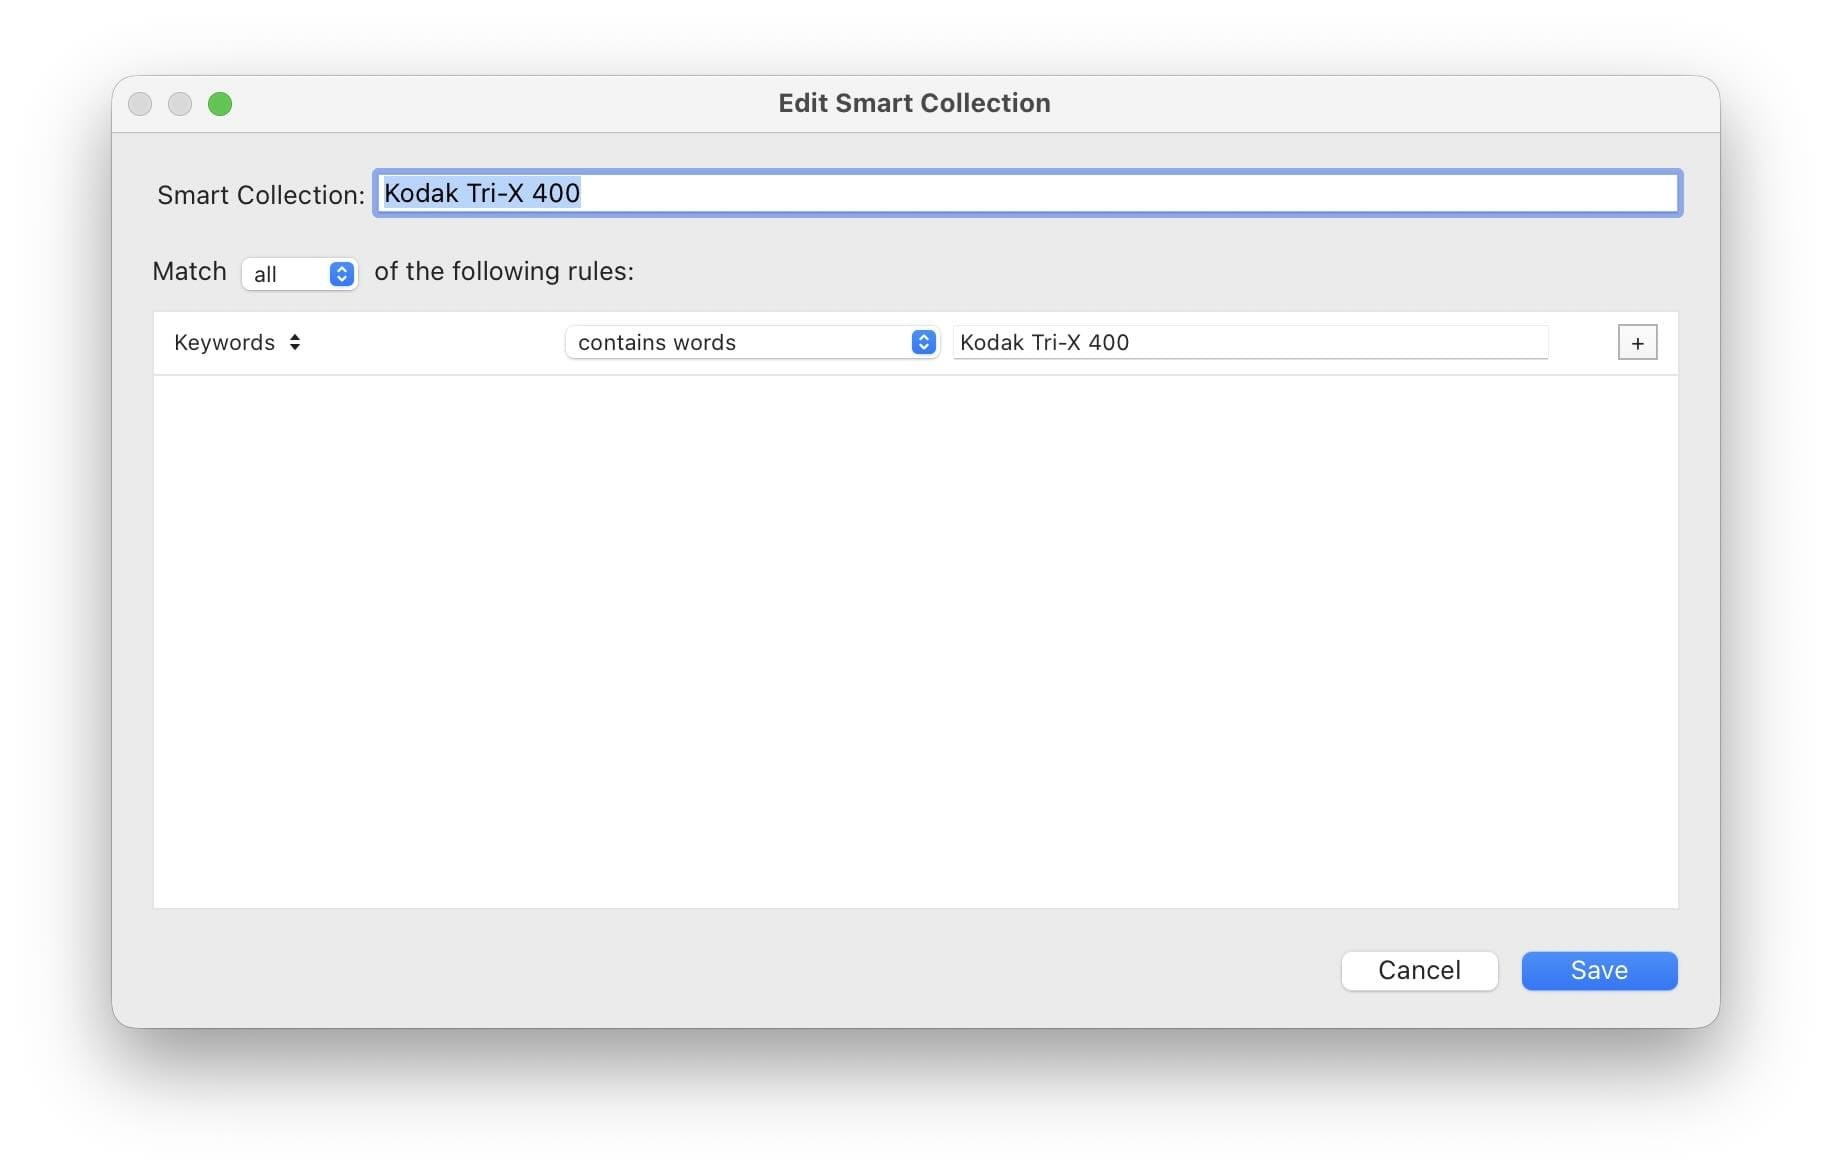Save the smart collection

pos(1598,970)
